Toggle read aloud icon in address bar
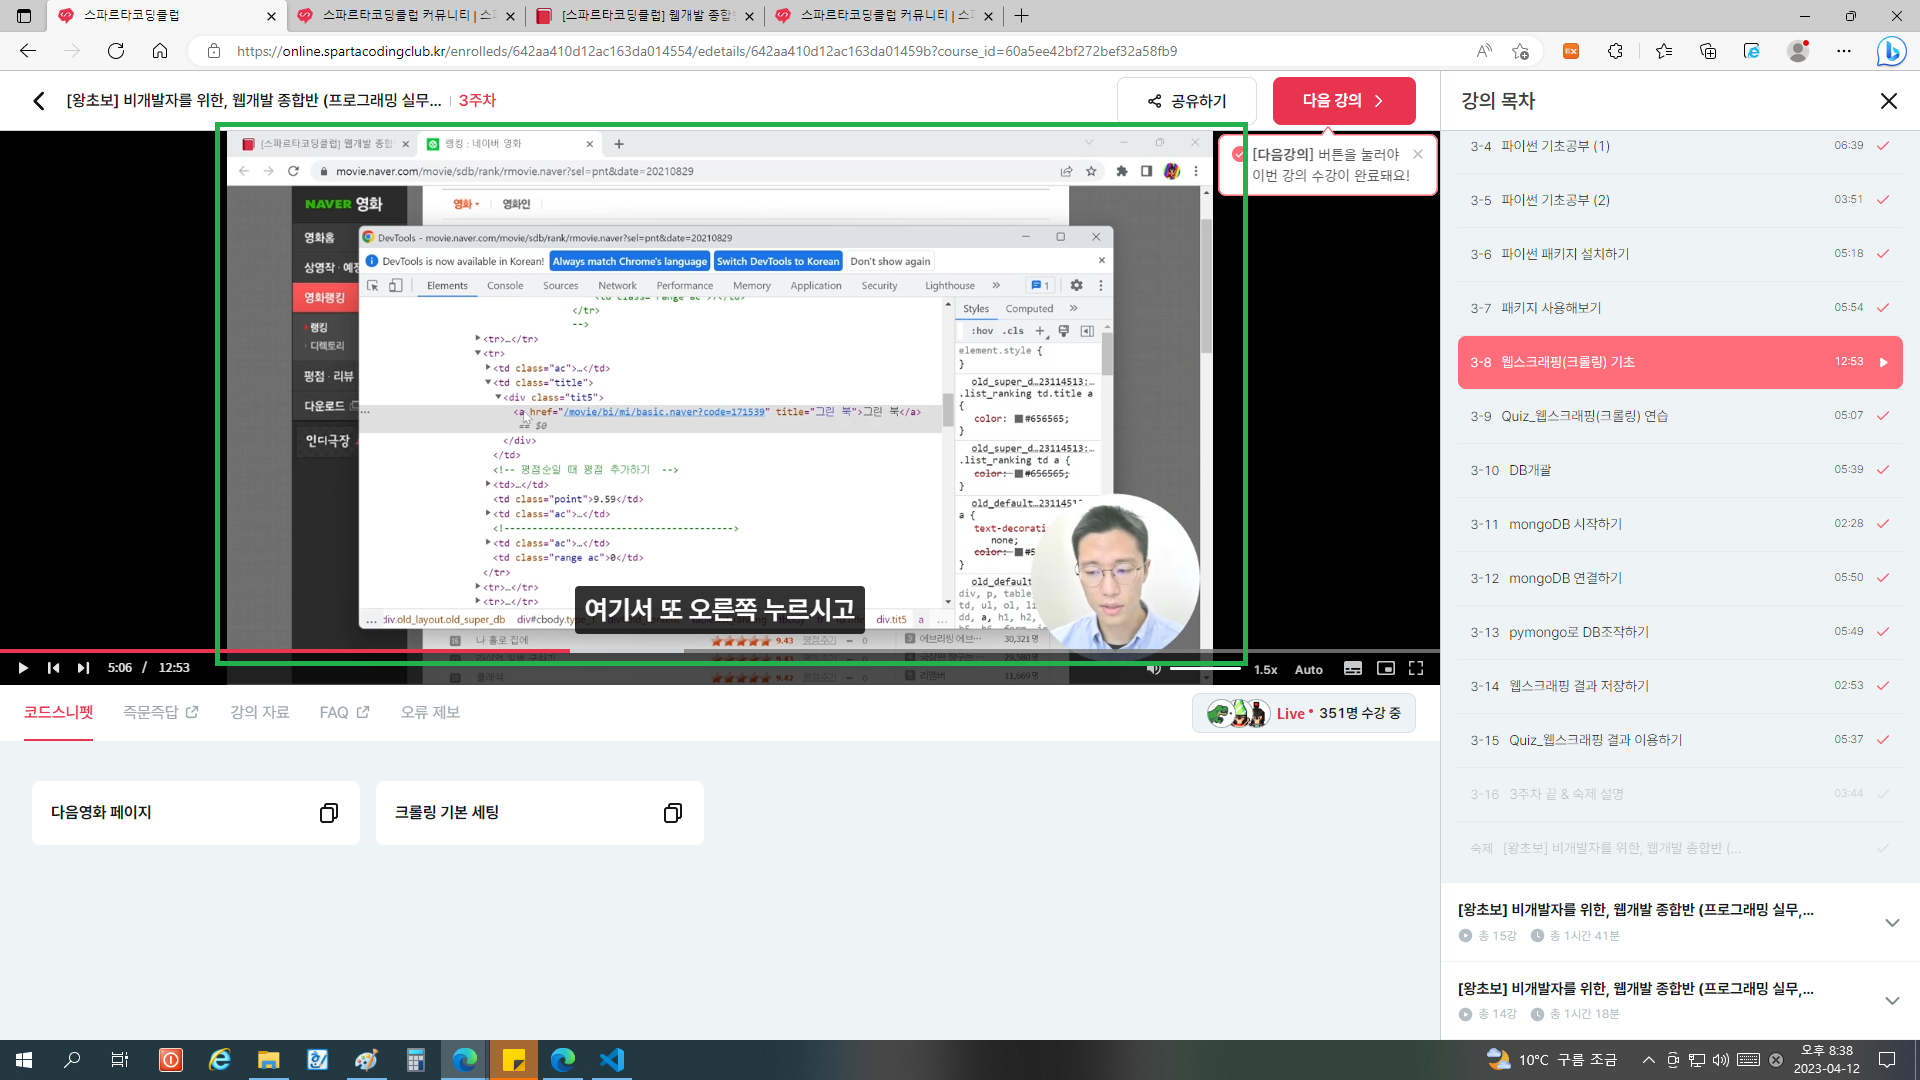Screen dimensions: 1920x1080 pos(1484,51)
